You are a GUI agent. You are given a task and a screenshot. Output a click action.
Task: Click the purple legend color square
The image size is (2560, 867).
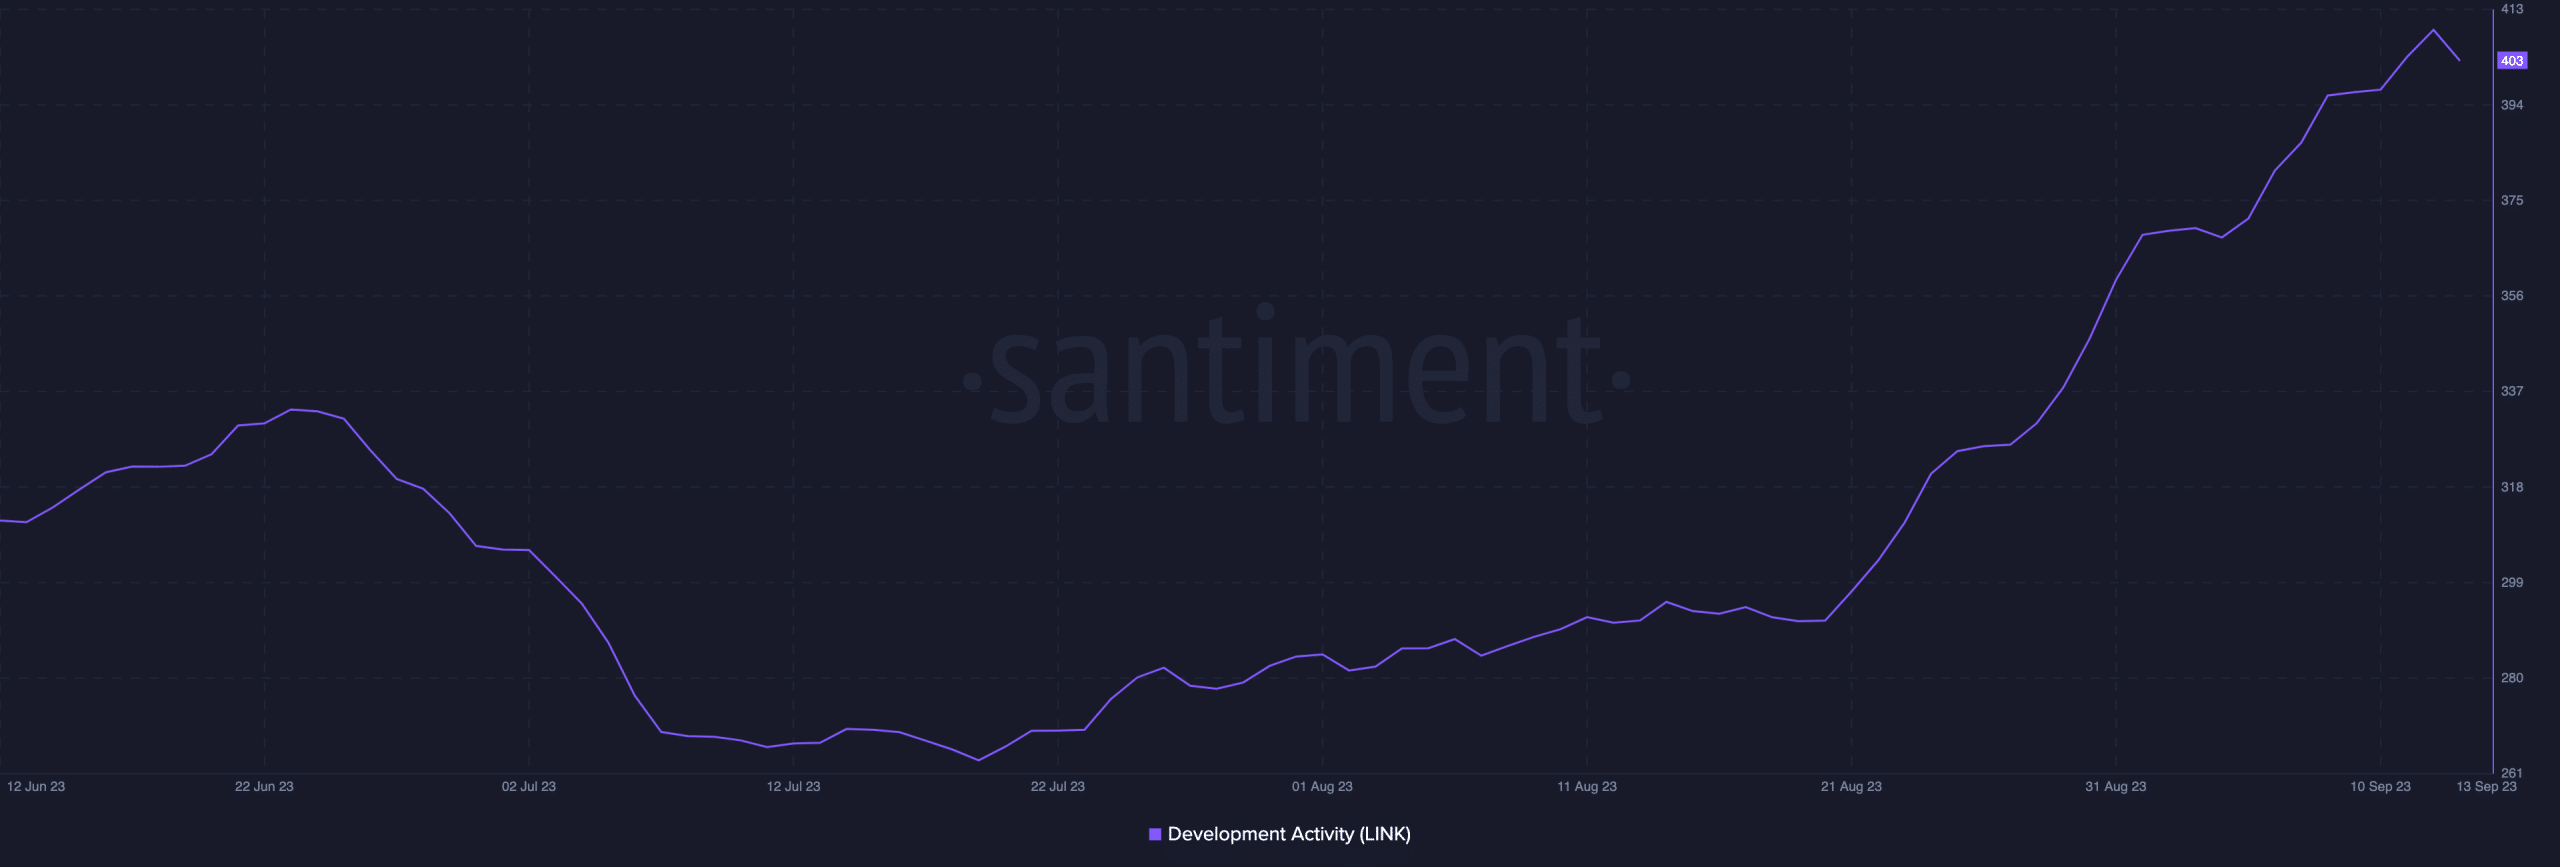1155,834
